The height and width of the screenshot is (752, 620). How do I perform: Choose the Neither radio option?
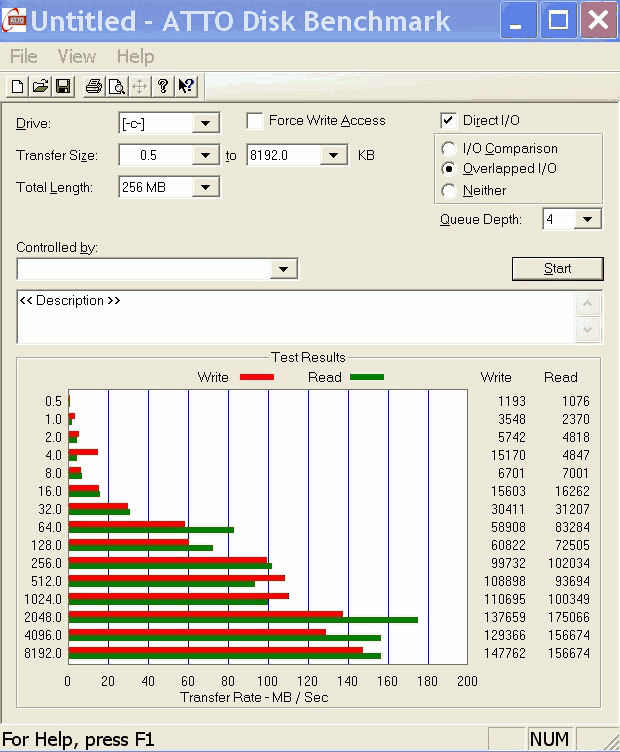pyautogui.click(x=449, y=190)
